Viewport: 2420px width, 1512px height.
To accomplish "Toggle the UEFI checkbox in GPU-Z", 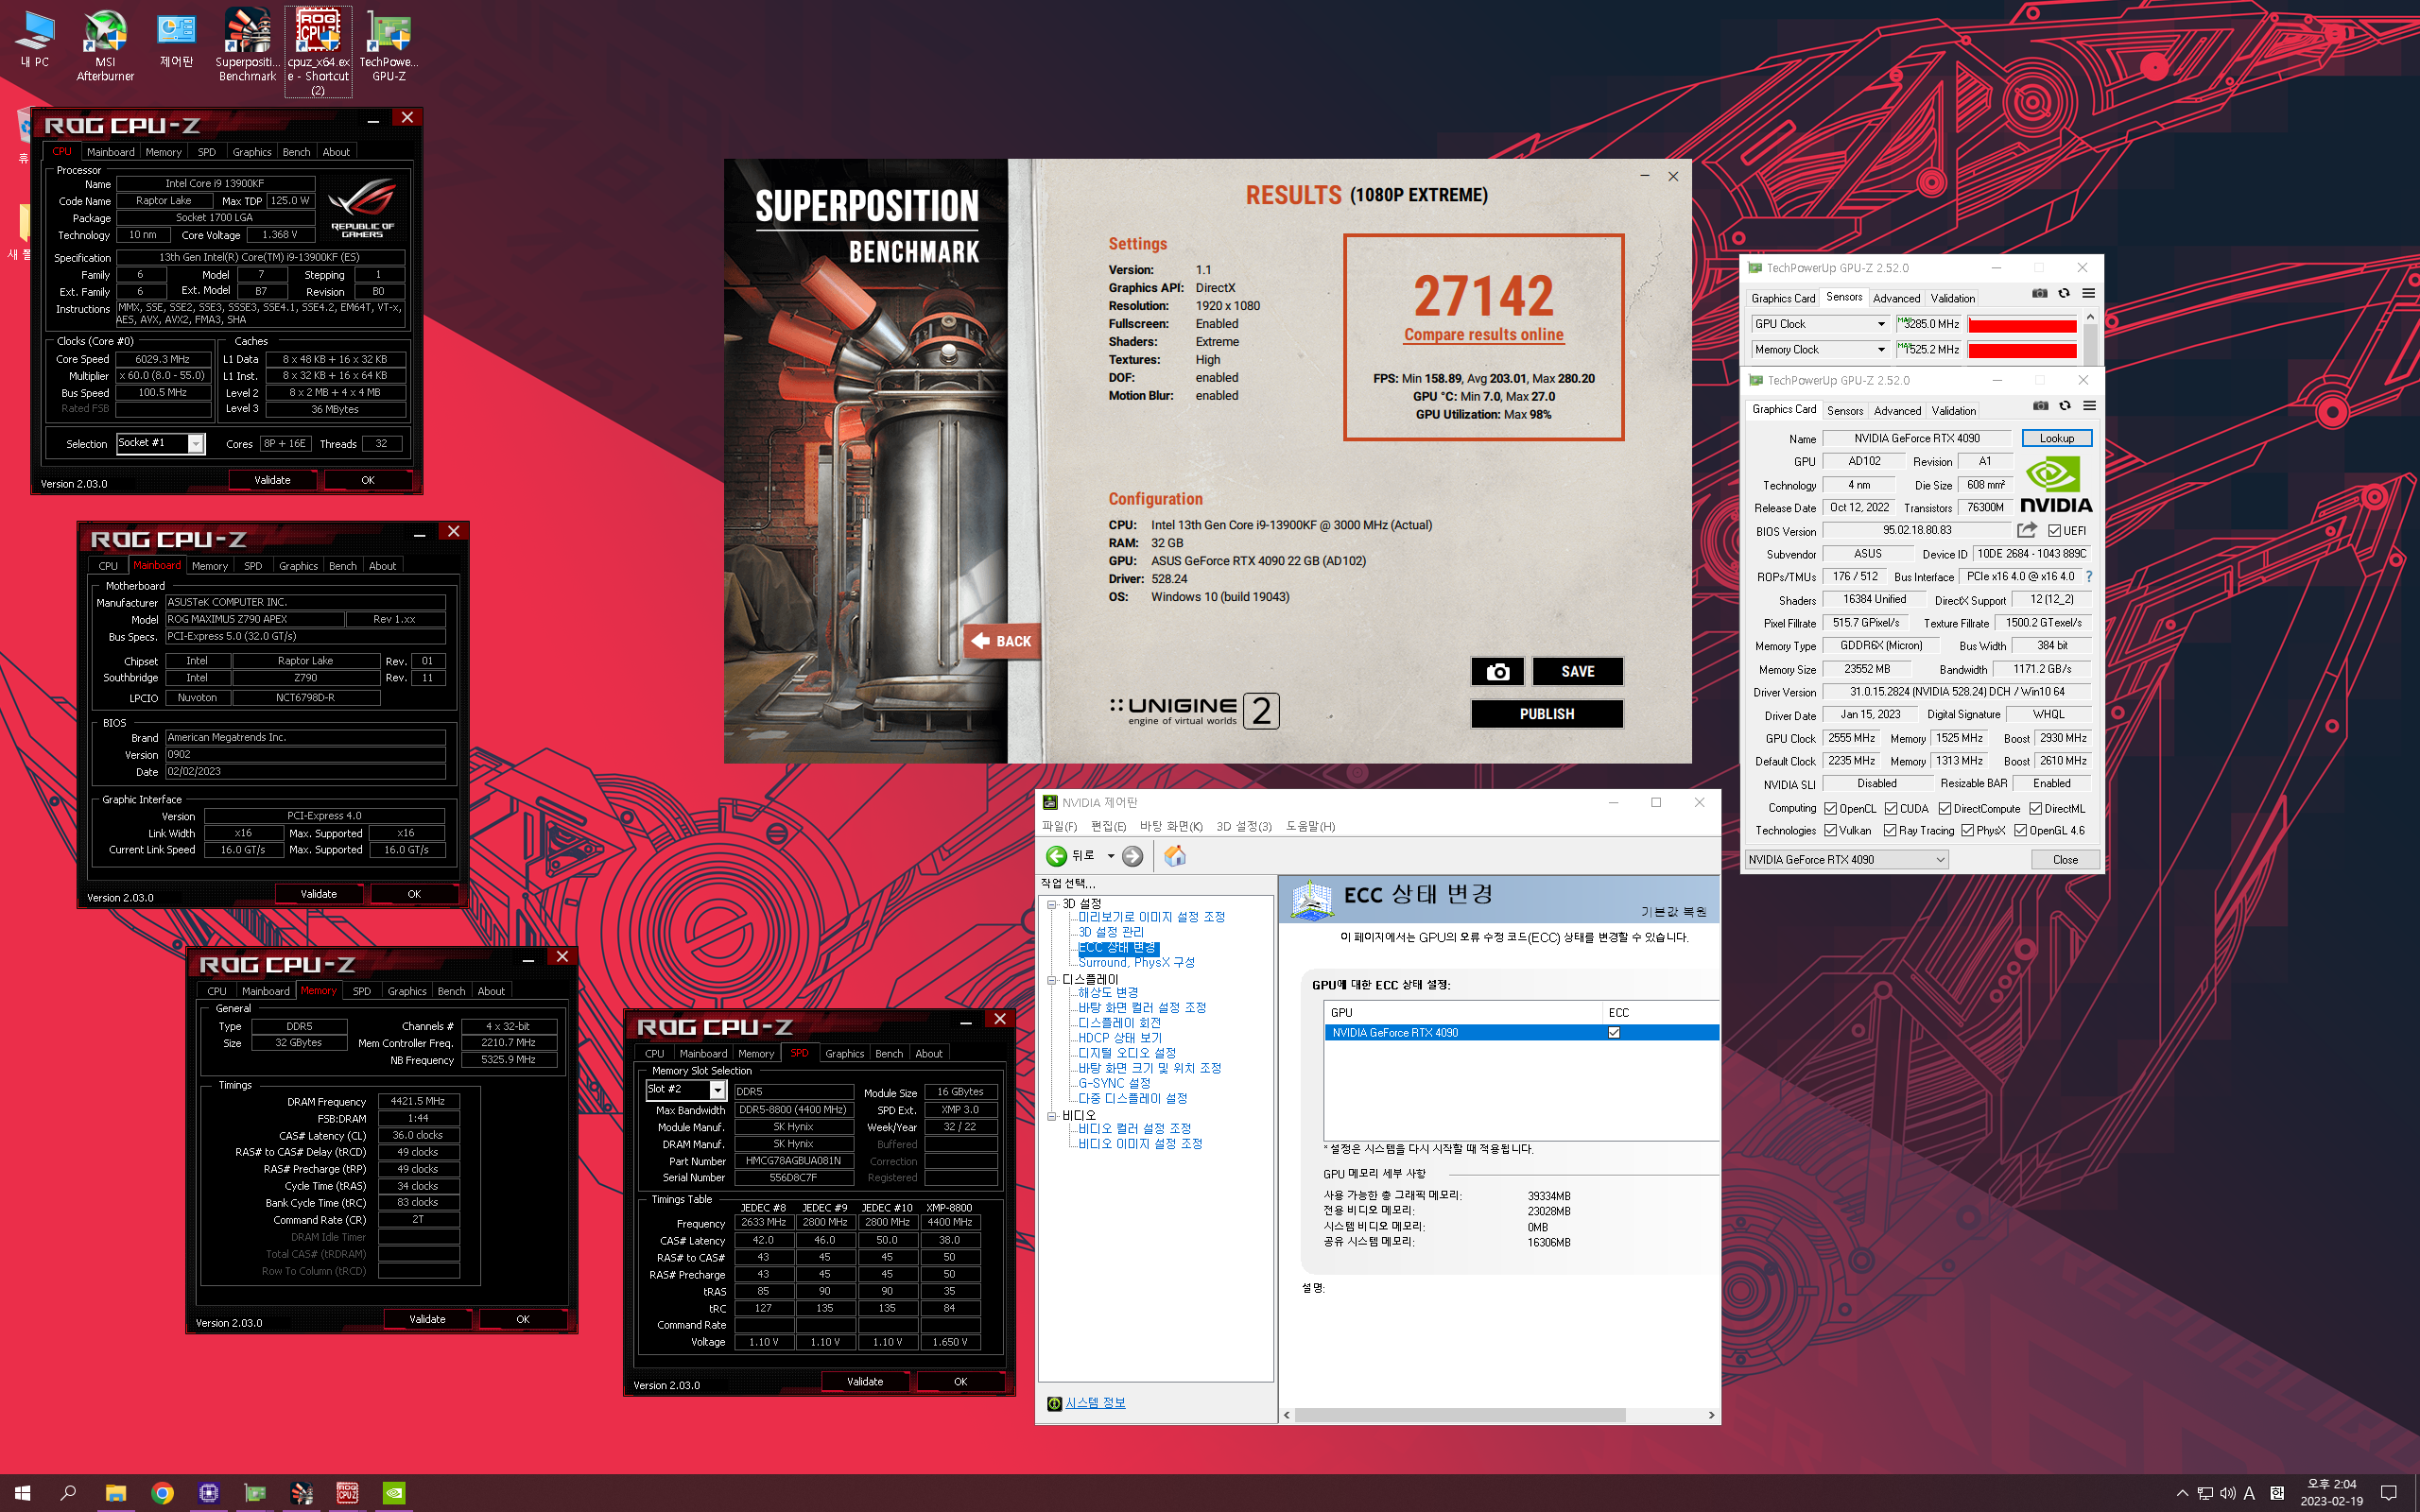I will click(2055, 531).
